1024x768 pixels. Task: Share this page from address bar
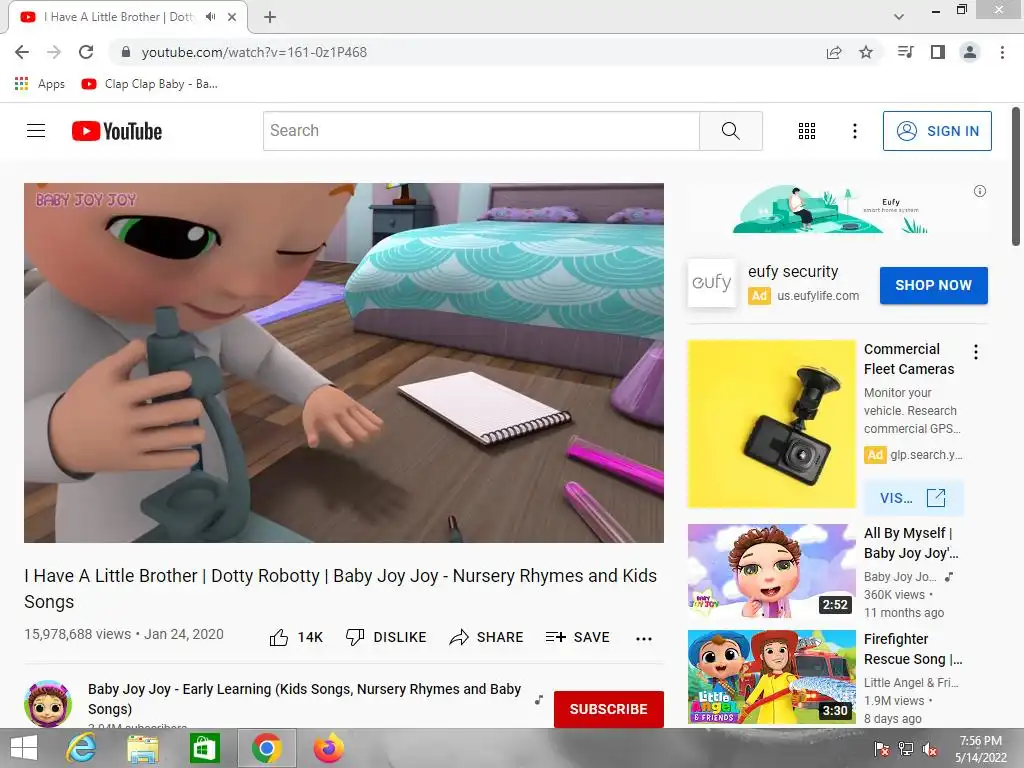pos(834,52)
